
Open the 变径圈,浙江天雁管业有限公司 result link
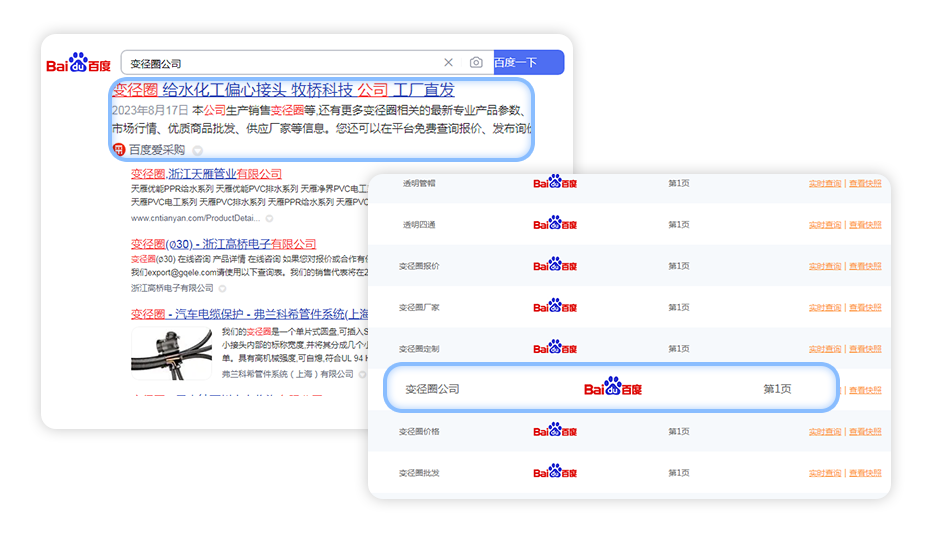(206, 174)
